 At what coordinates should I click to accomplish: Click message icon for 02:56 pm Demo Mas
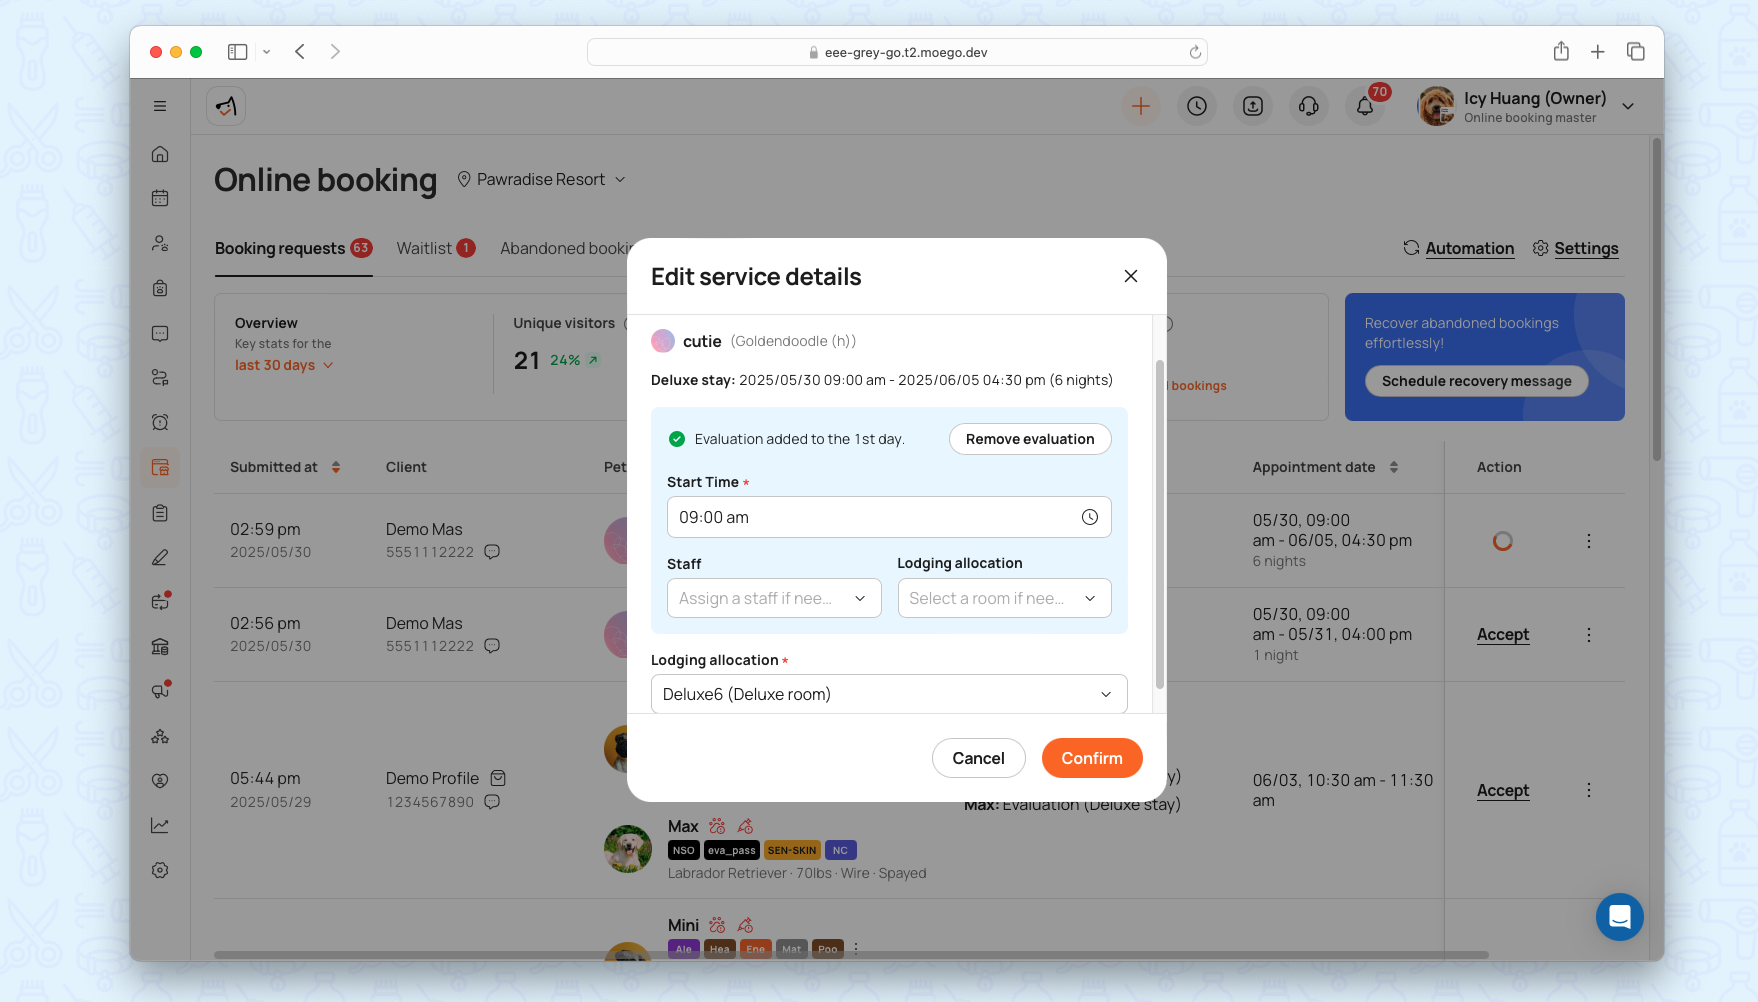(492, 646)
